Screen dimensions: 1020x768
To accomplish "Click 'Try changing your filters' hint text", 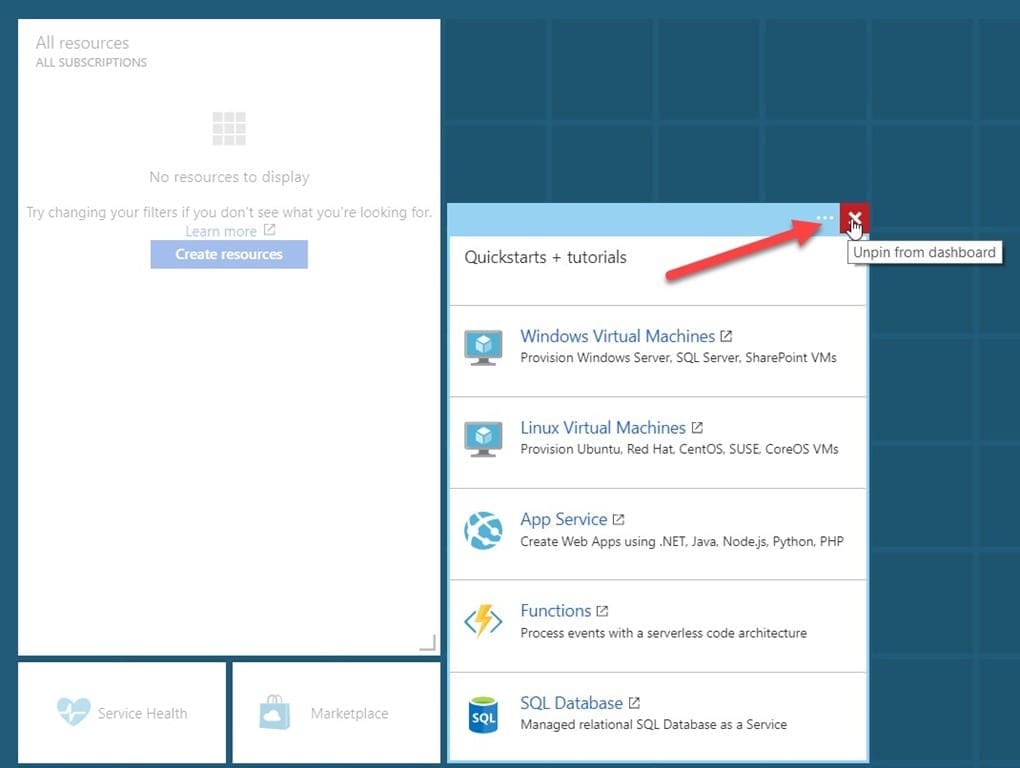I will [x=229, y=213].
